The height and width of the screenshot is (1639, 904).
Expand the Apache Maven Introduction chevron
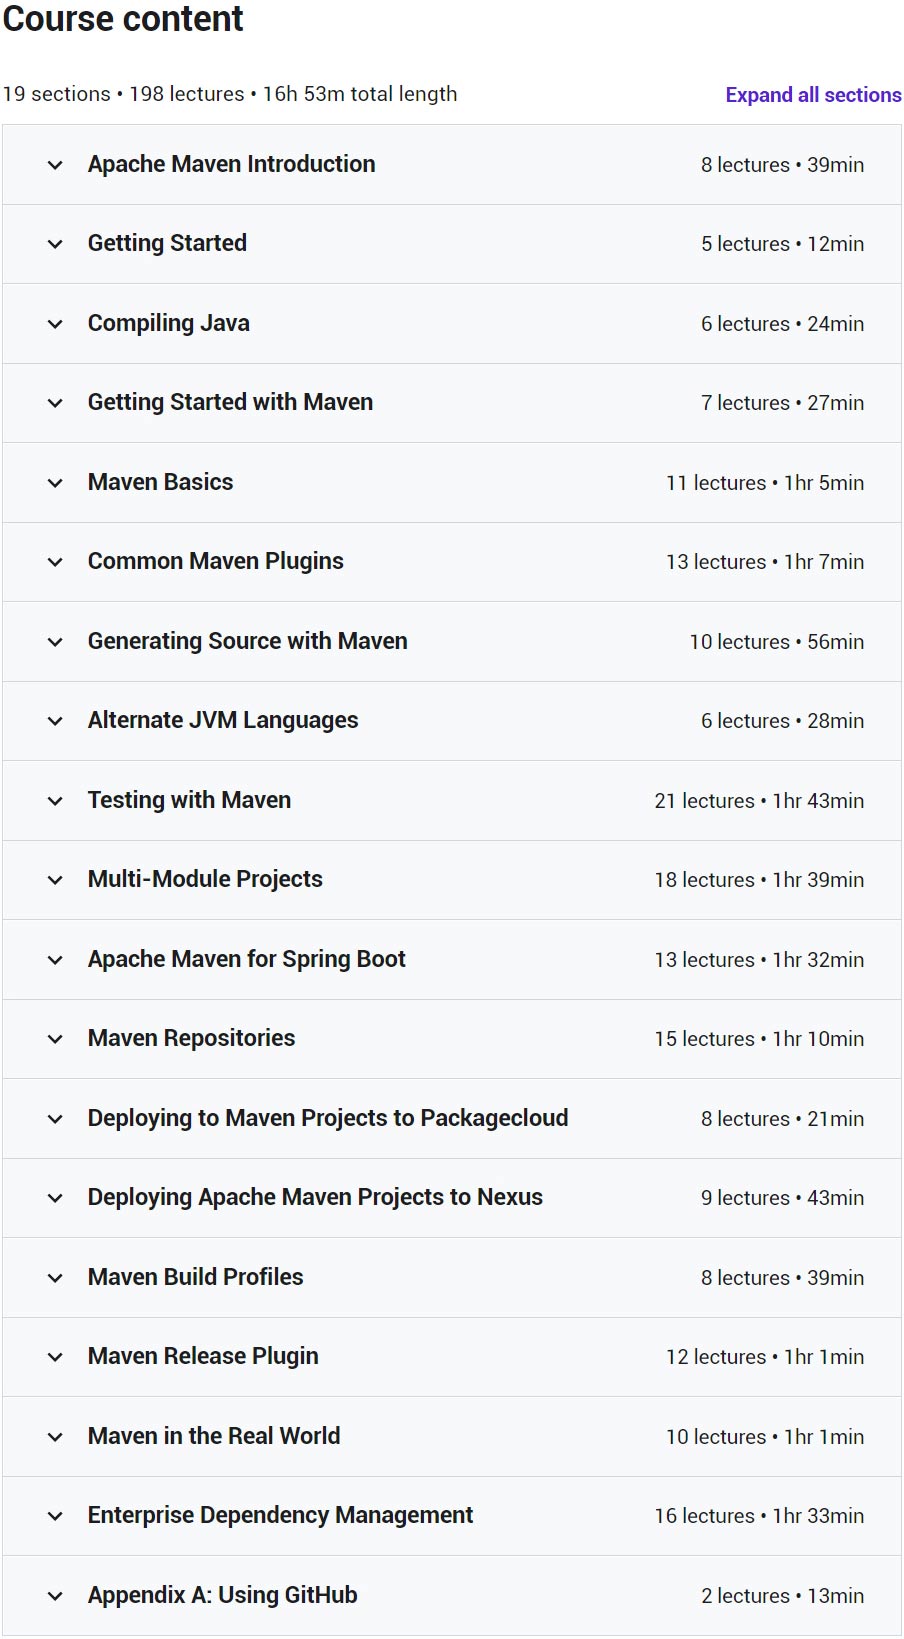pyautogui.click(x=55, y=165)
